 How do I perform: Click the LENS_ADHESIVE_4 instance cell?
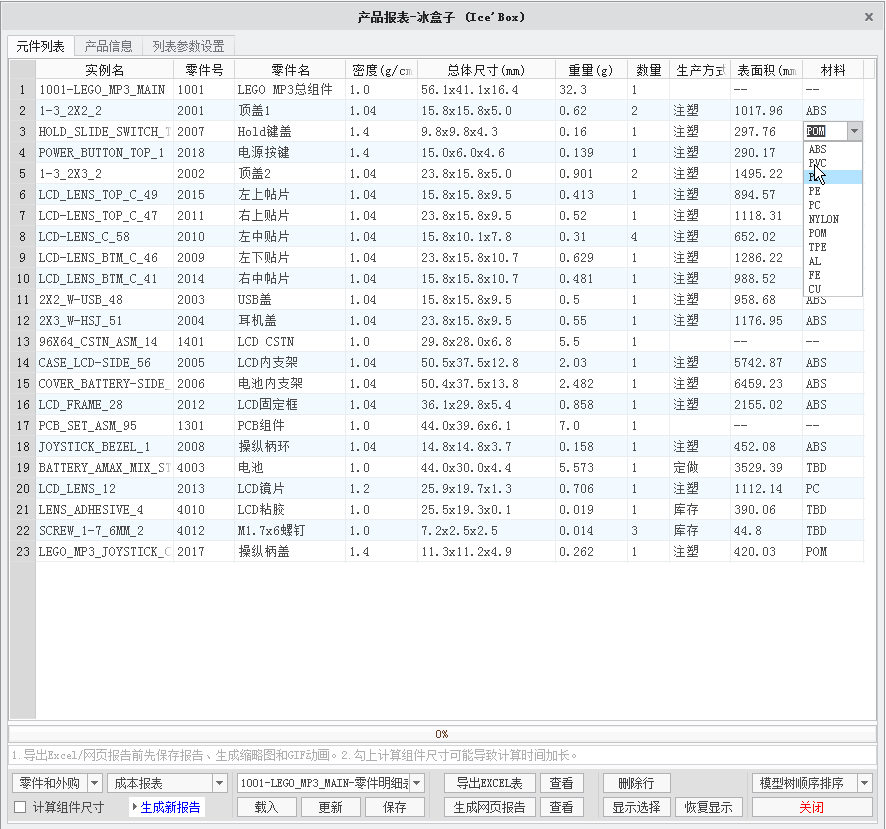click(105, 510)
